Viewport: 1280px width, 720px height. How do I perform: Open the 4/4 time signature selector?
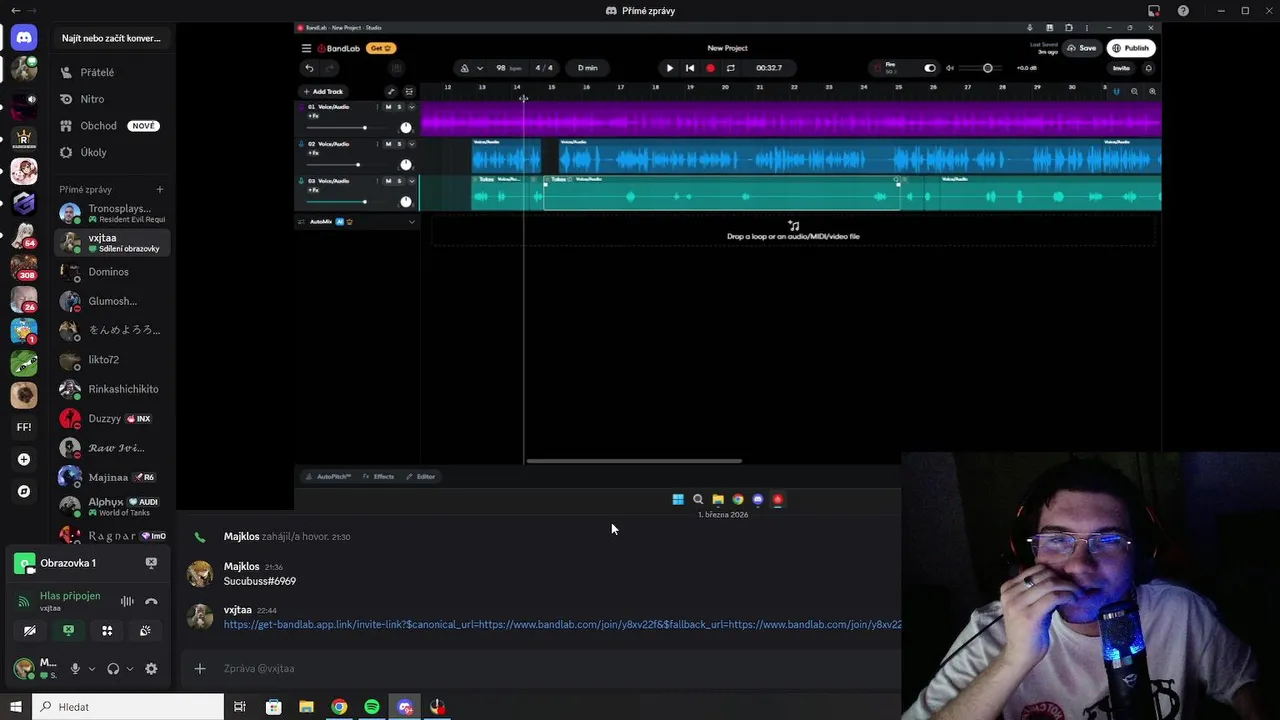pyautogui.click(x=544, y=68)
